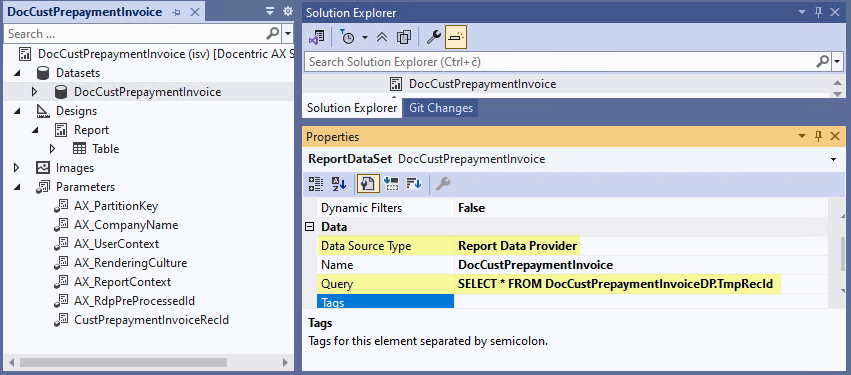Viewport: 851px width, 375px height.
Task: Collapse the Designs node
Action: point(17,111)
